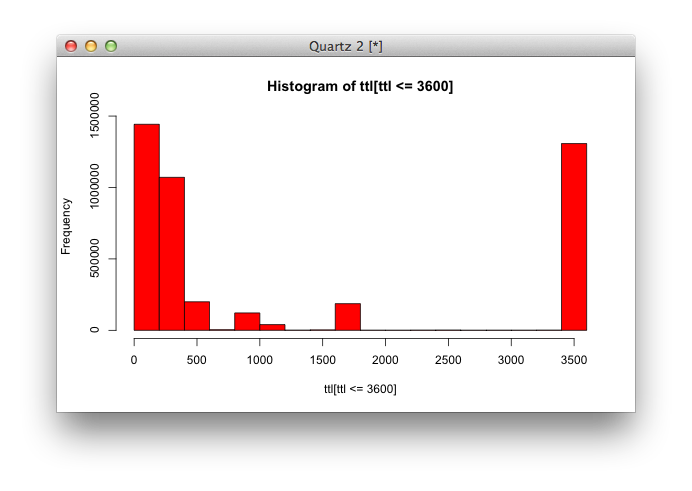
Task: Click the x-axis tick label '500'
Action: point(197,360)
